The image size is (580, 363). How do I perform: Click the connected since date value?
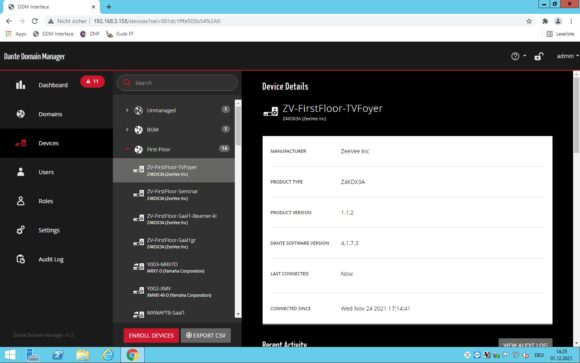coord(375,308)
